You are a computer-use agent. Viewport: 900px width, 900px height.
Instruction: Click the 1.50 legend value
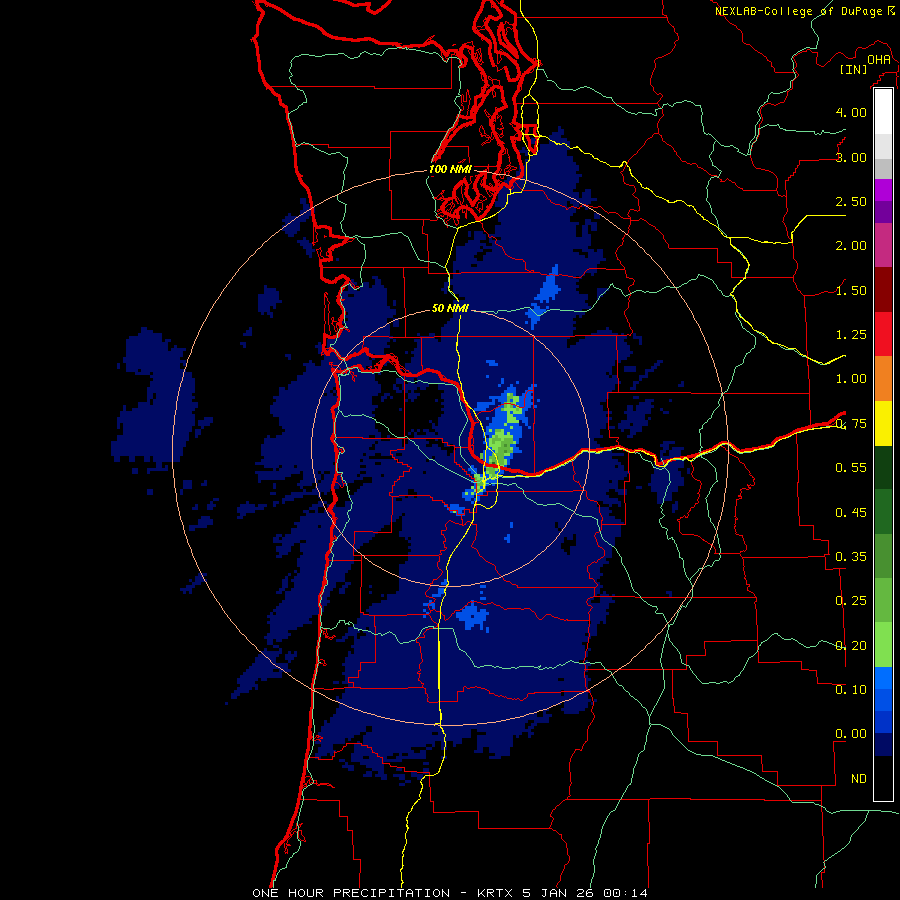851,290
